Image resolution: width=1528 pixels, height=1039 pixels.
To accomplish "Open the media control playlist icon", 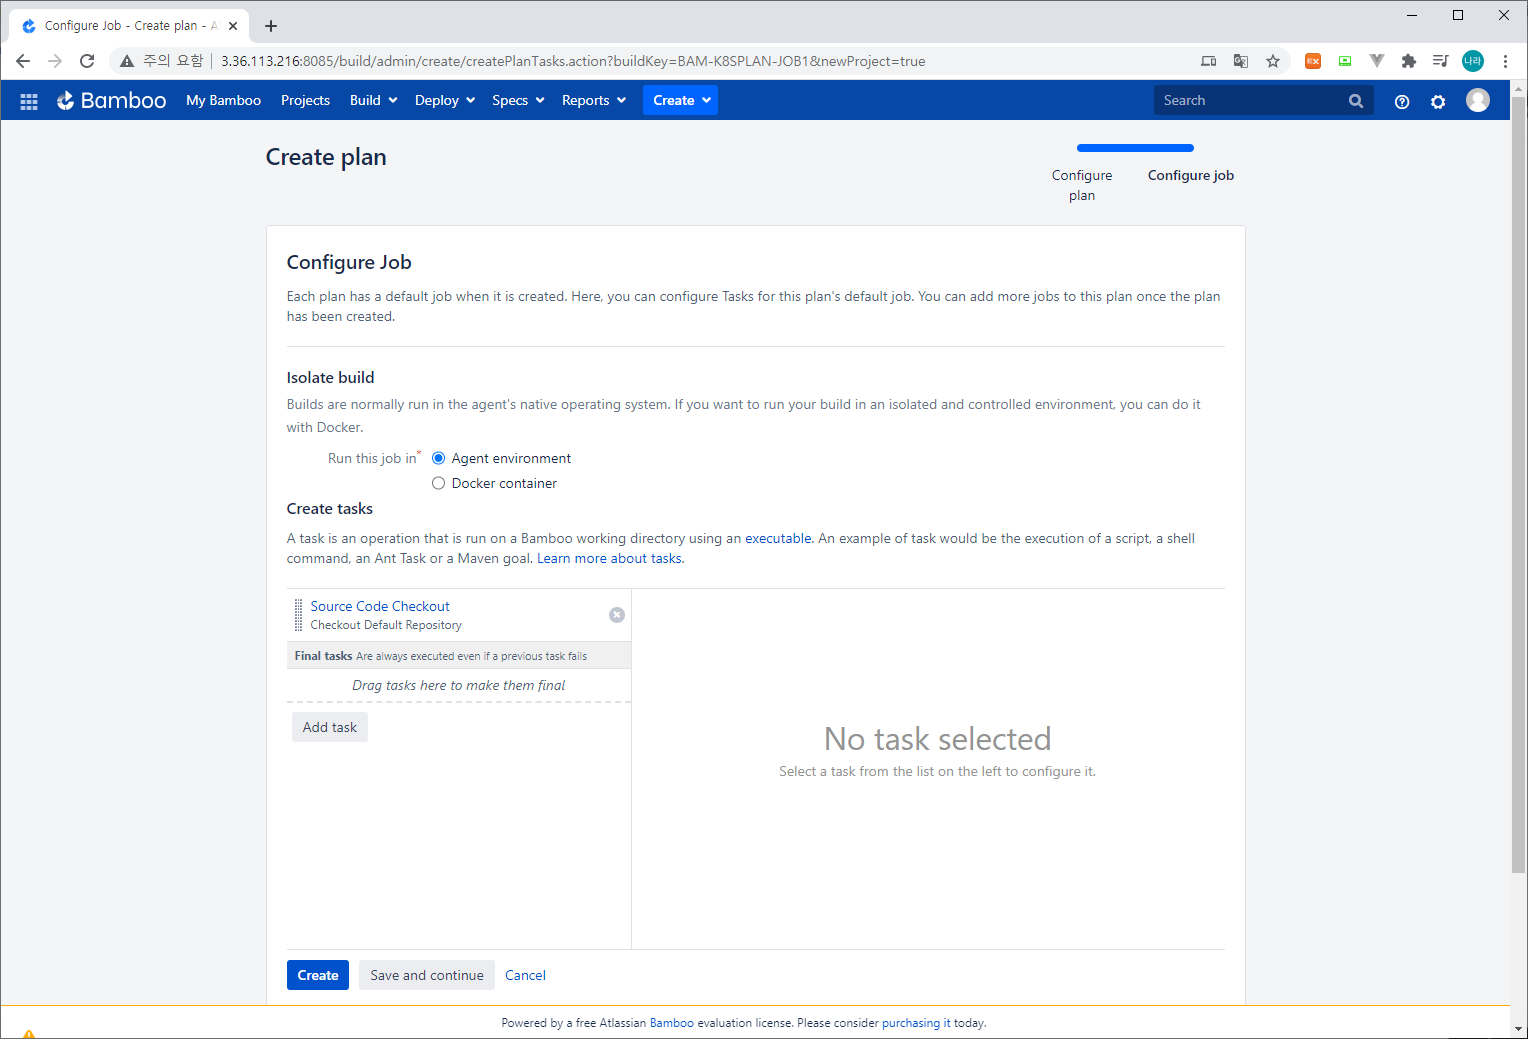I will click(1441, 61).
